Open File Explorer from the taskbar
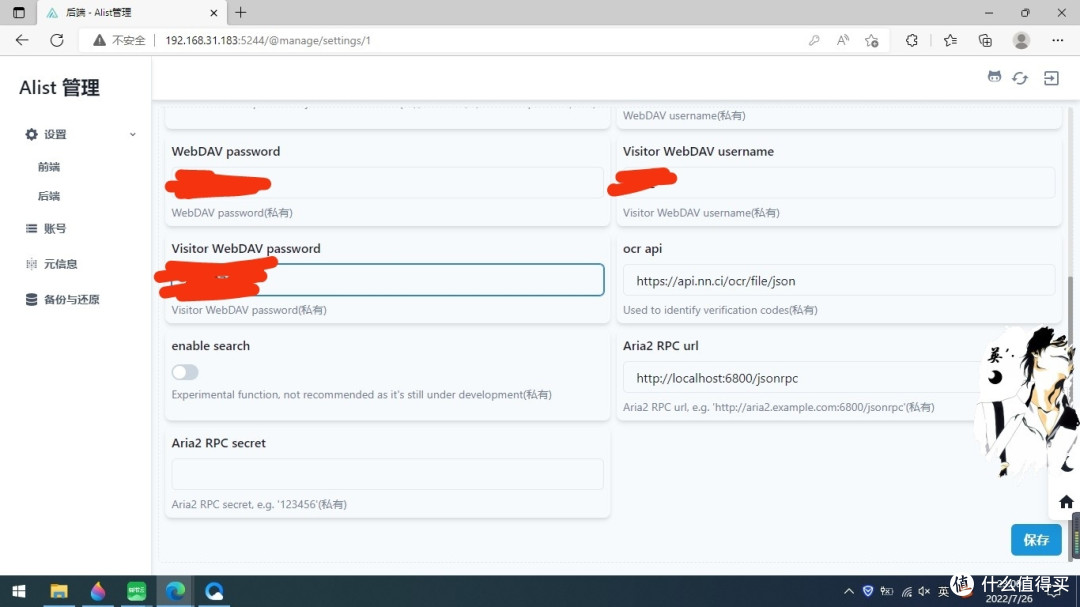 [59, 591]
